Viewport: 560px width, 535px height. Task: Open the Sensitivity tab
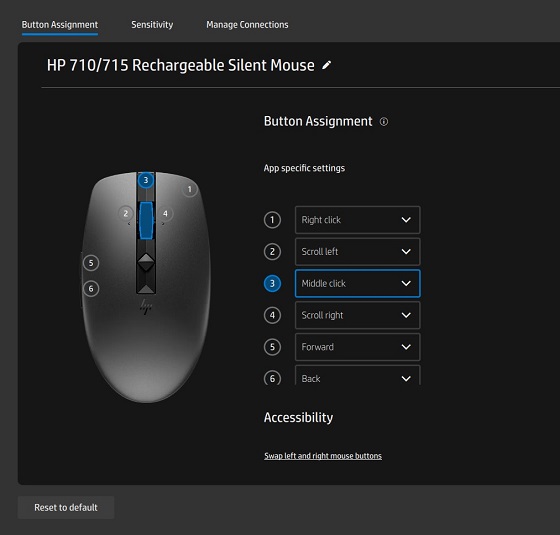coord(152,25)
